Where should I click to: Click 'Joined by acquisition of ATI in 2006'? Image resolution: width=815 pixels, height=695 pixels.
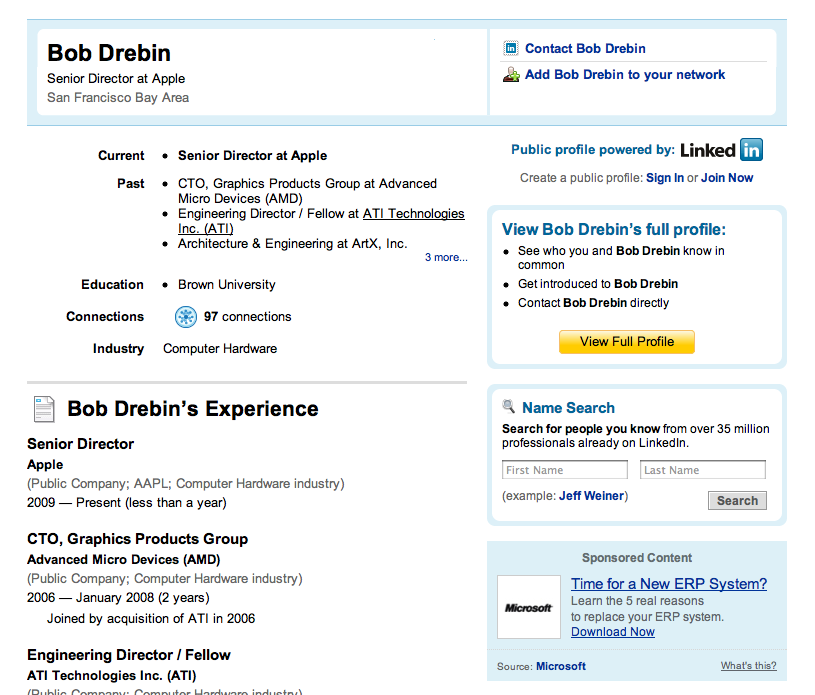(x=151, y=619)
